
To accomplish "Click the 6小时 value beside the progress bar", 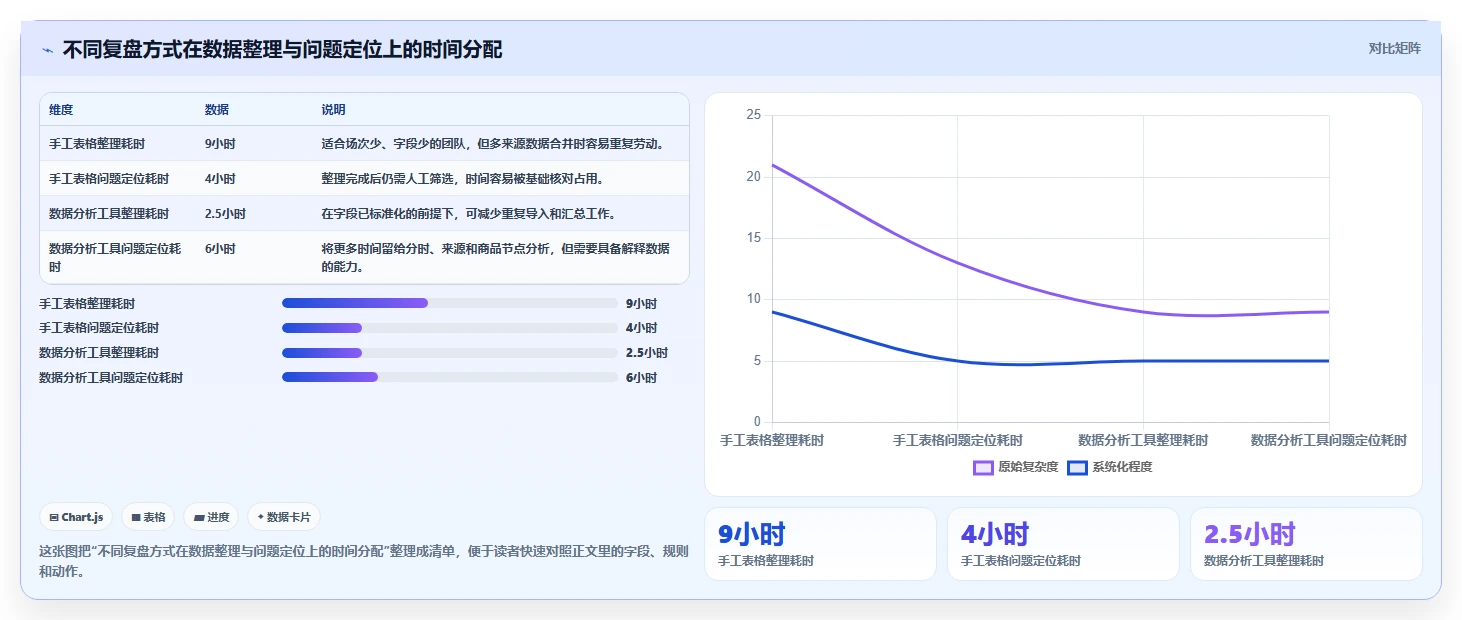I will (x=641, y=378).
